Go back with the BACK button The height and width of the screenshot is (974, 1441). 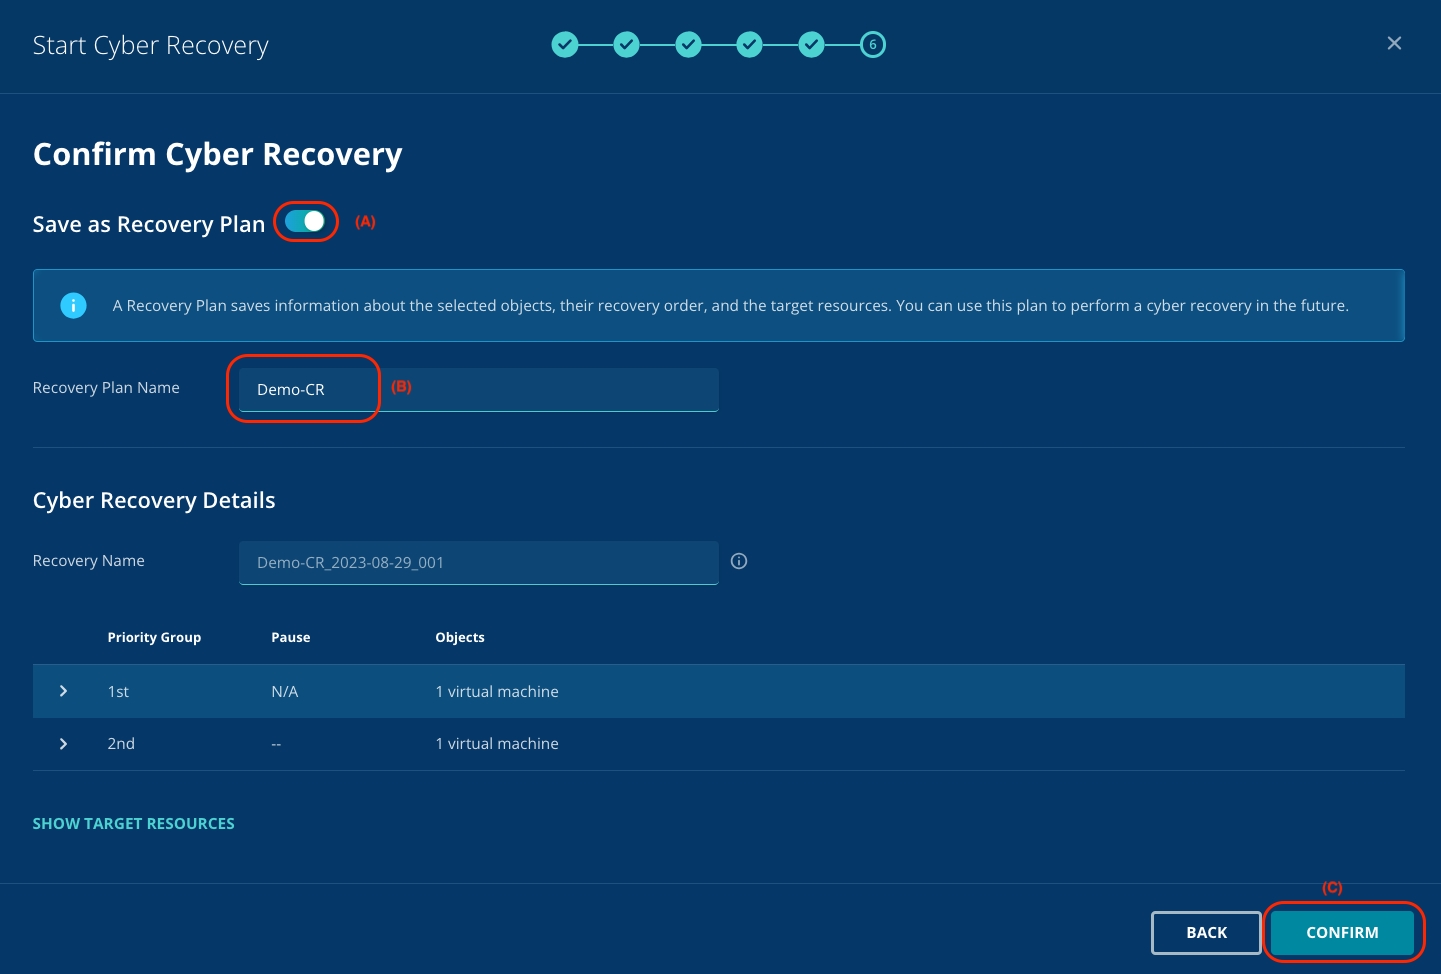(x=1206, y=932)
